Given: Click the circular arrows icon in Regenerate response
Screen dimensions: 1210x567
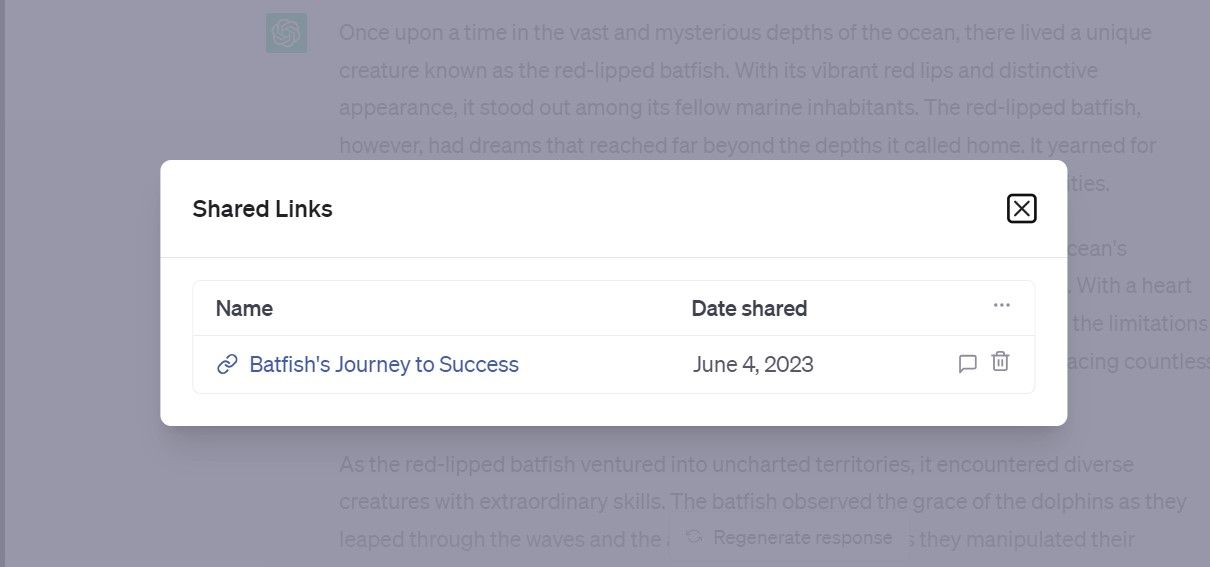Looking at the screenshot, I should pyautogui.click(x=694, y=537).
